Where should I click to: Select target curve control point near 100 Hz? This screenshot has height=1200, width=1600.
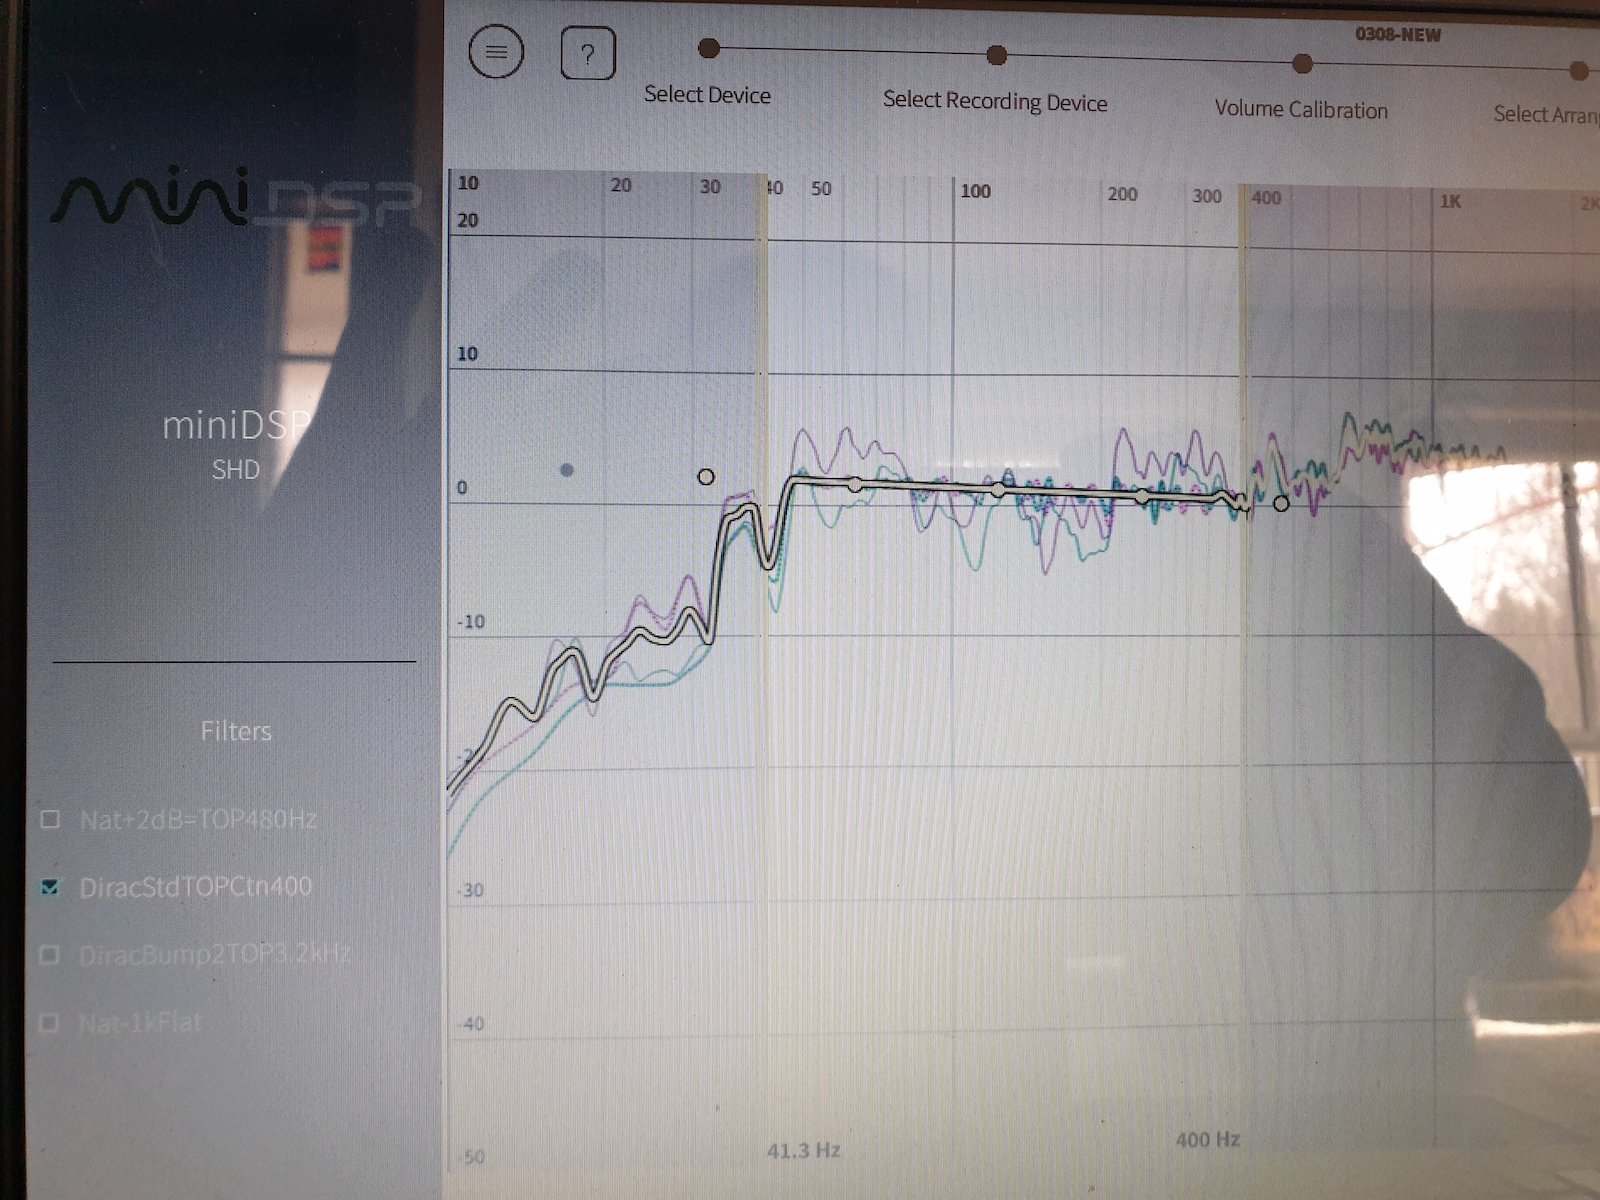(998, 490)
